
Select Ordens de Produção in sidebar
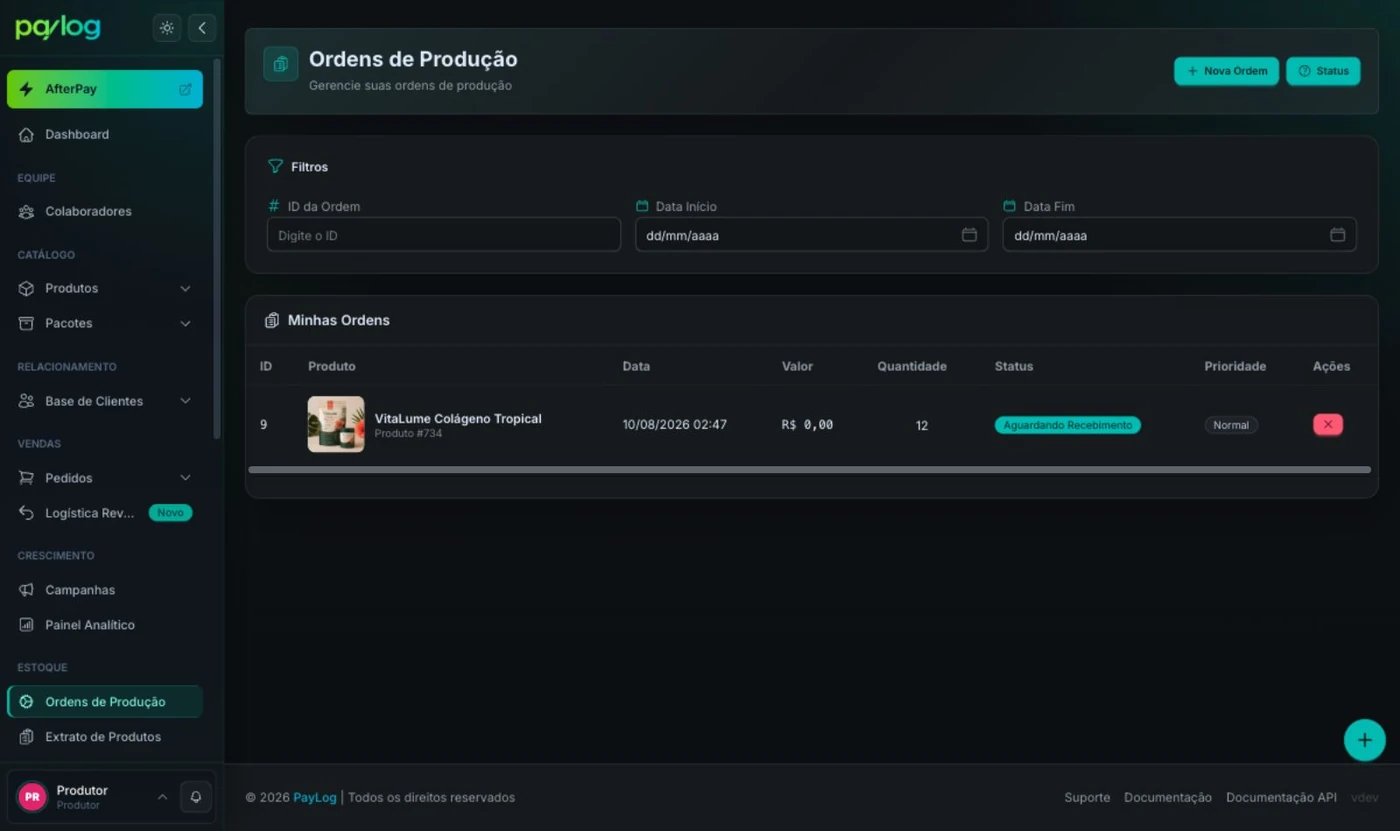(x=105, y=702)
